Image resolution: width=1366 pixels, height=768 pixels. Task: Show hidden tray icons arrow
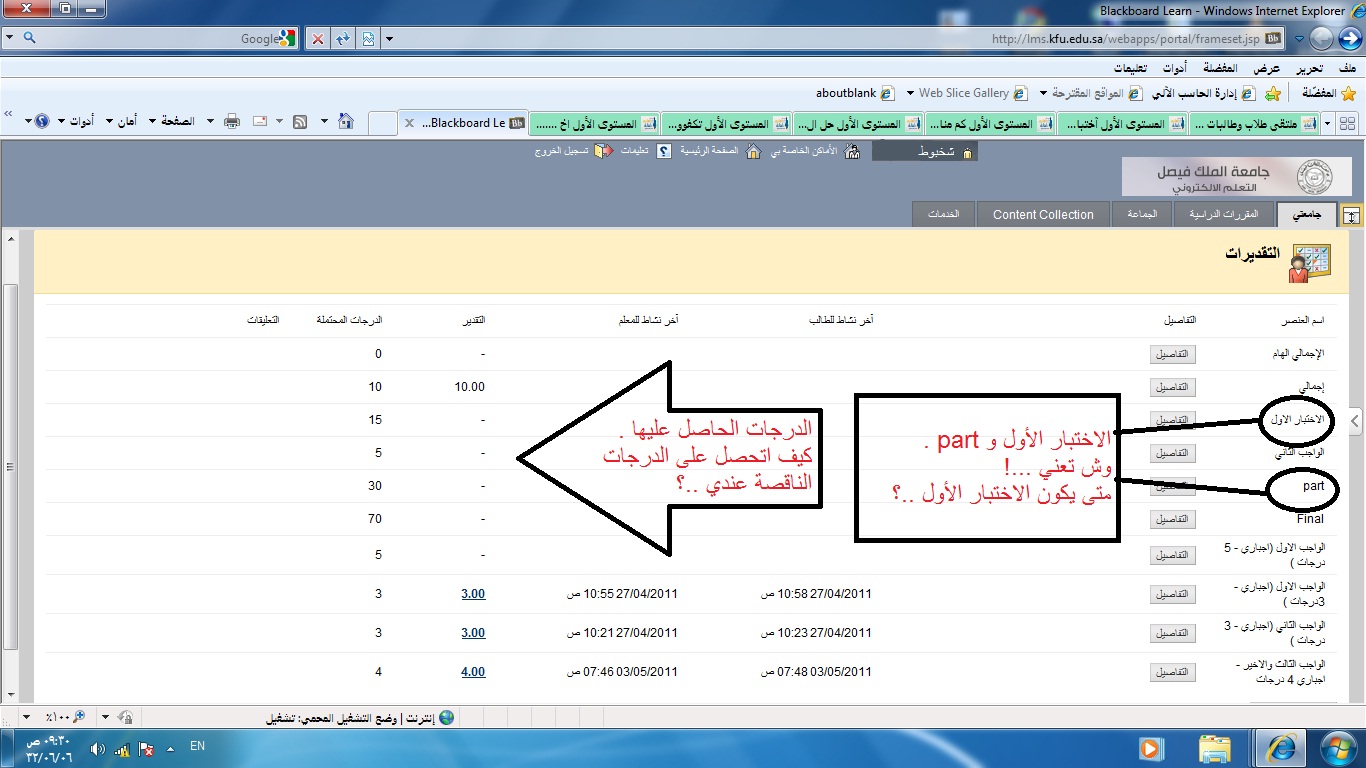[x=169, y=748]
